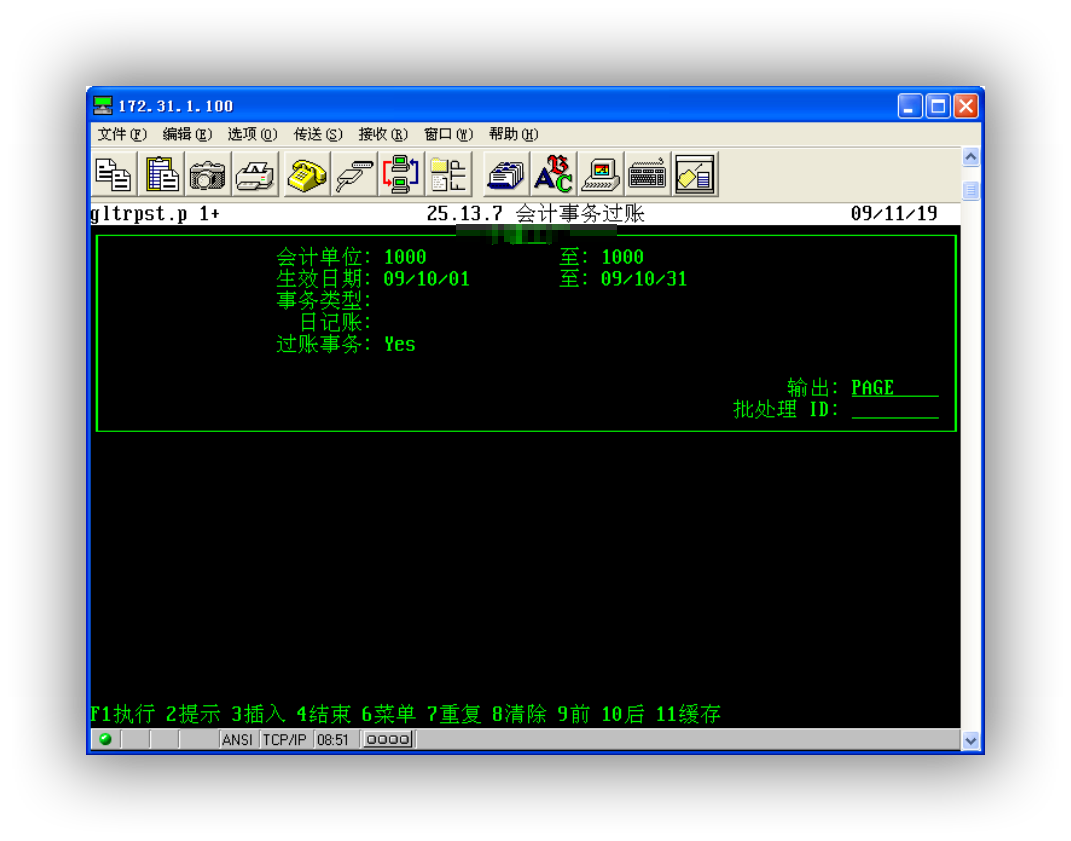Click the 08:51 status bar timer
This screenshot has width=1071, height=841.
(333, 740)
